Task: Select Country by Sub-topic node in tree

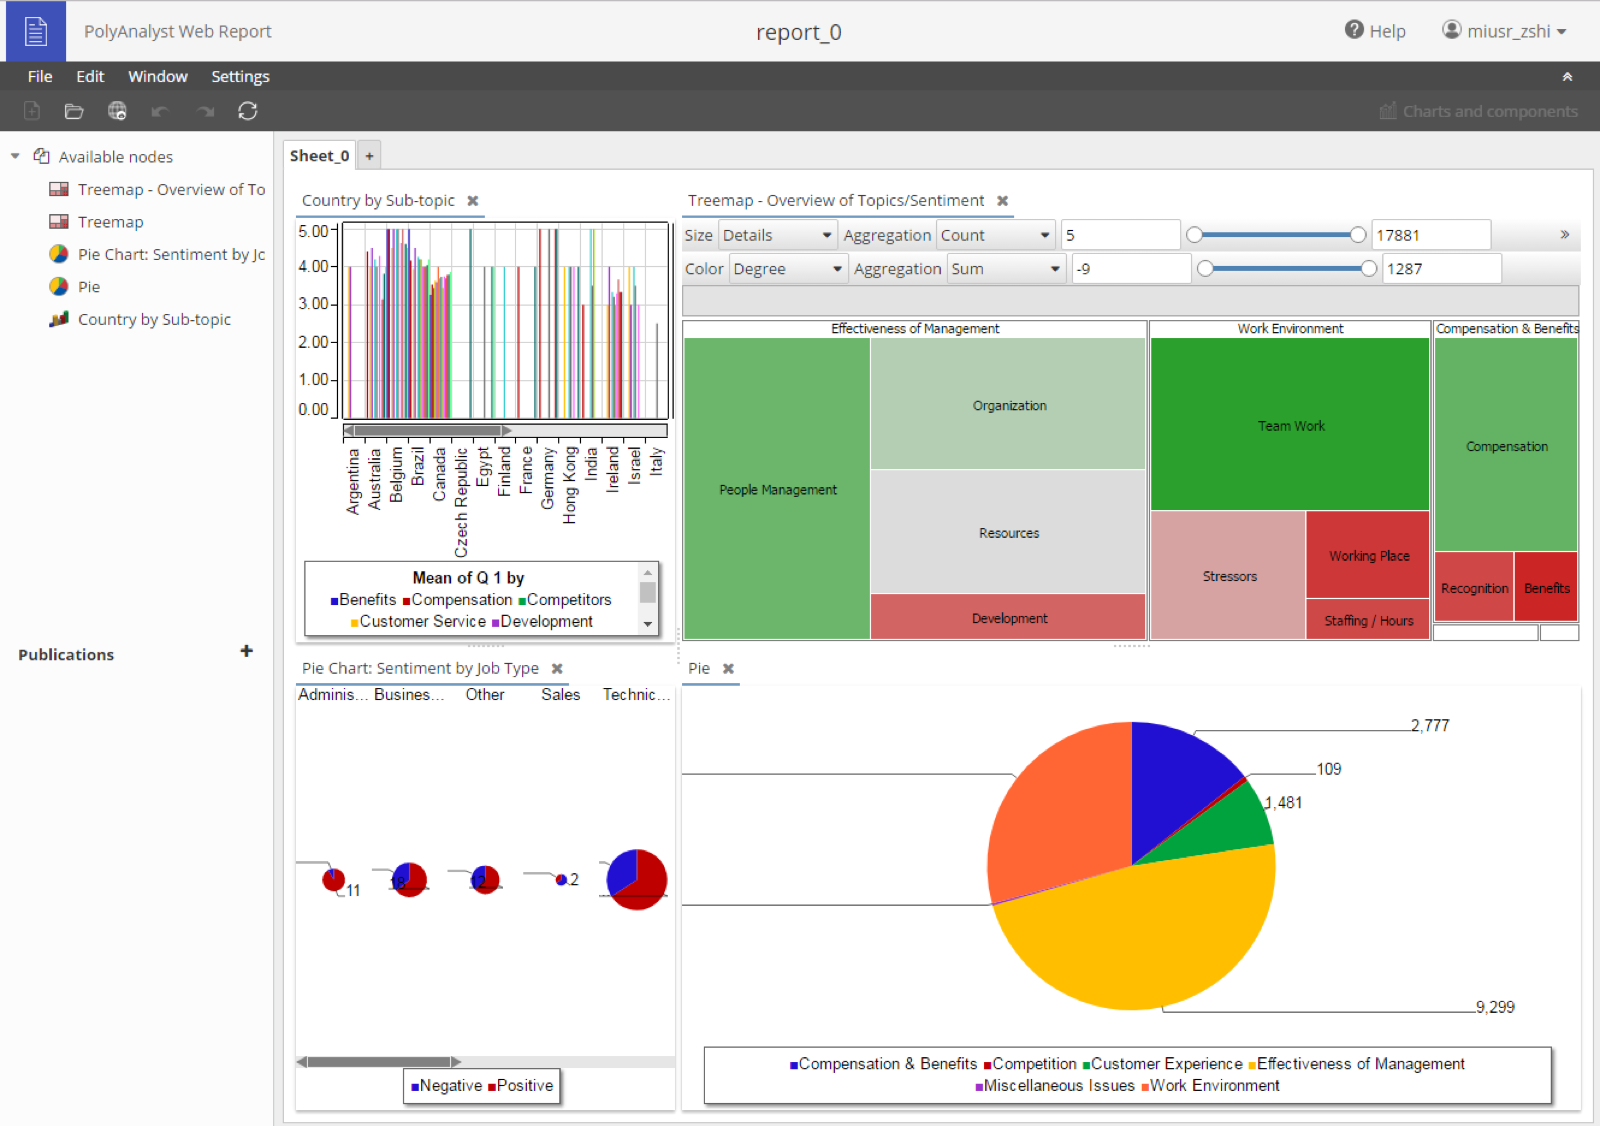Action: [x=154, y=319]
